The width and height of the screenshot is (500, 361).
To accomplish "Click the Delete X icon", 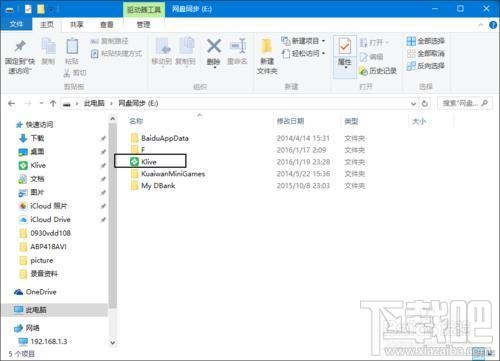I will tap(214, 46).
